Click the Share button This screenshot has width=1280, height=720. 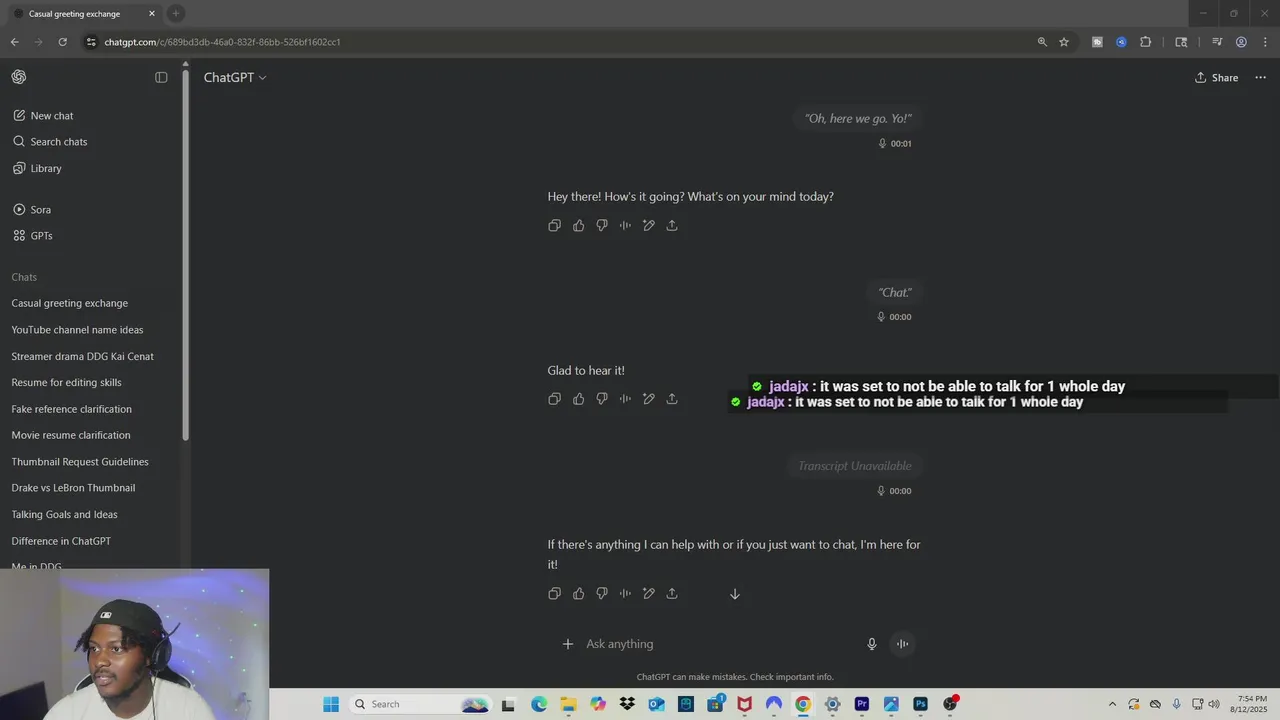coord(1216,78)
